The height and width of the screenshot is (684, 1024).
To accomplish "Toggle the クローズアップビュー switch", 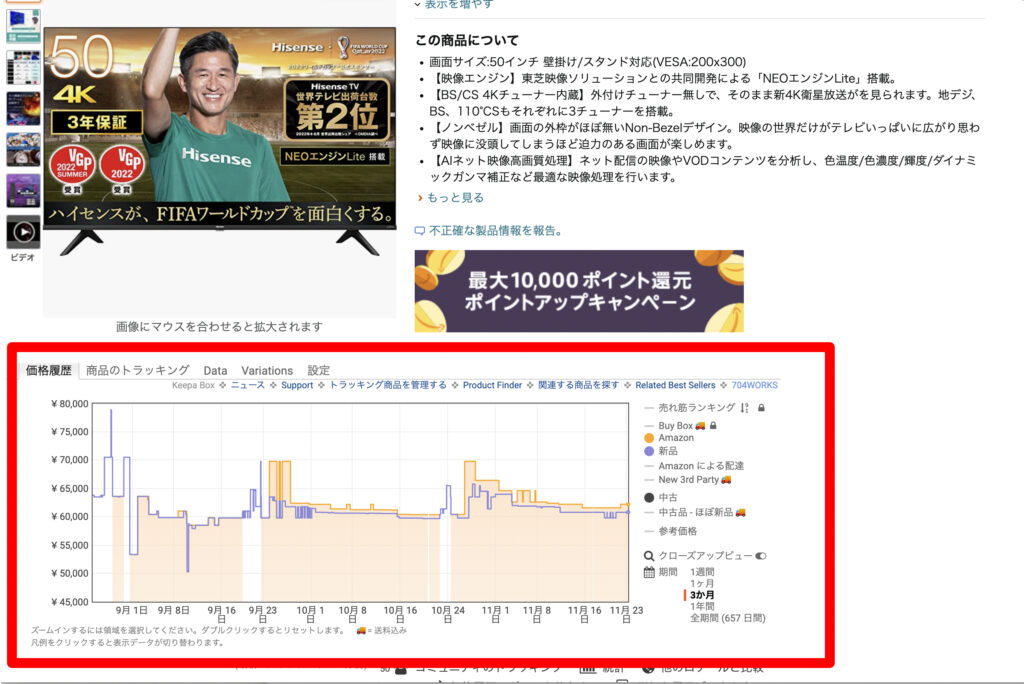I will (761, 555).
